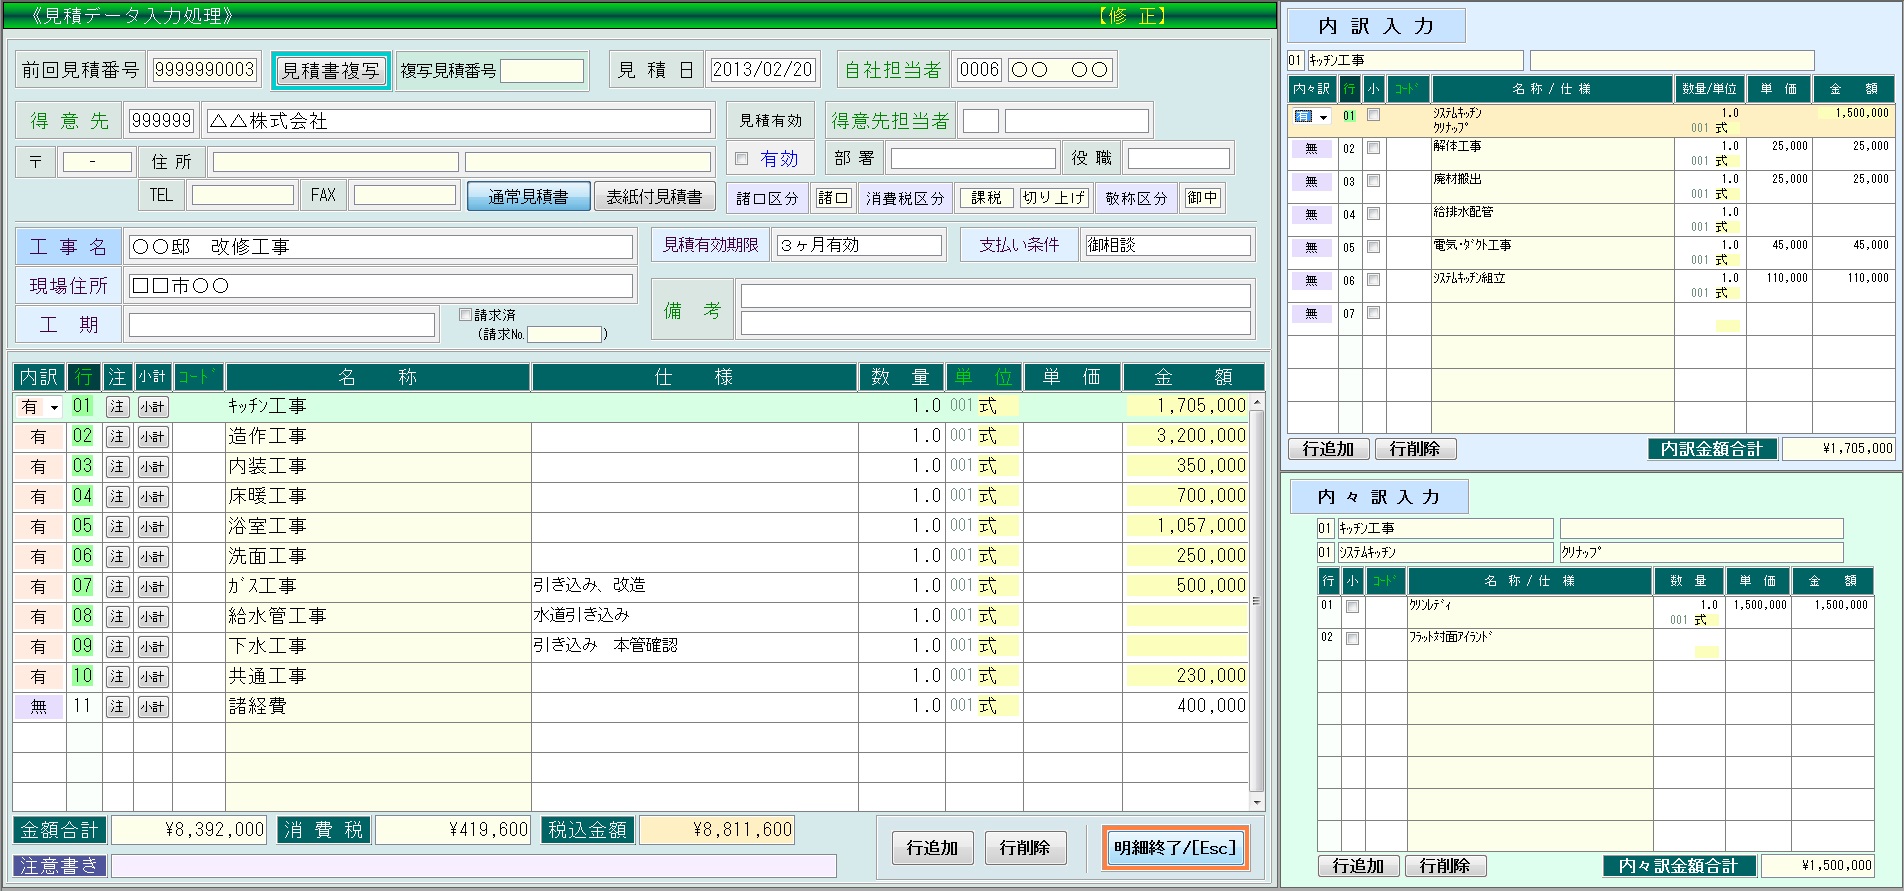Click 小計 icon on row 06 洗面工事
Screen dimensions: 1904x891
pos(152,557)
